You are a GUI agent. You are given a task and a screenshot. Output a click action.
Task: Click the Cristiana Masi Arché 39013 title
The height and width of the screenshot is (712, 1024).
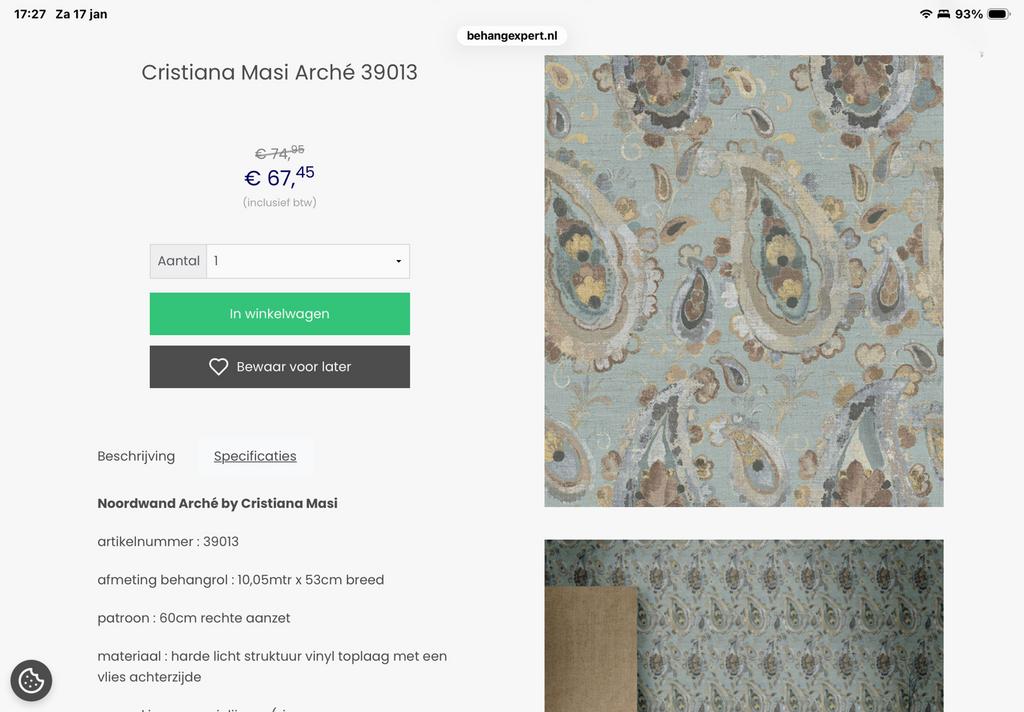tap(279, 72)
